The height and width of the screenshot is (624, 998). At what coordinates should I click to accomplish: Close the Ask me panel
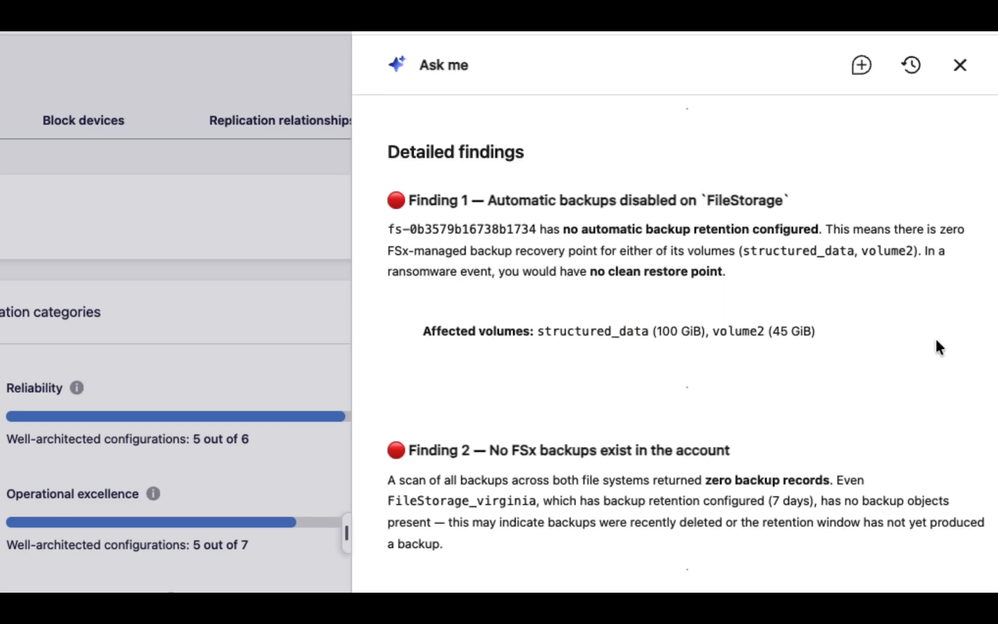960,65
